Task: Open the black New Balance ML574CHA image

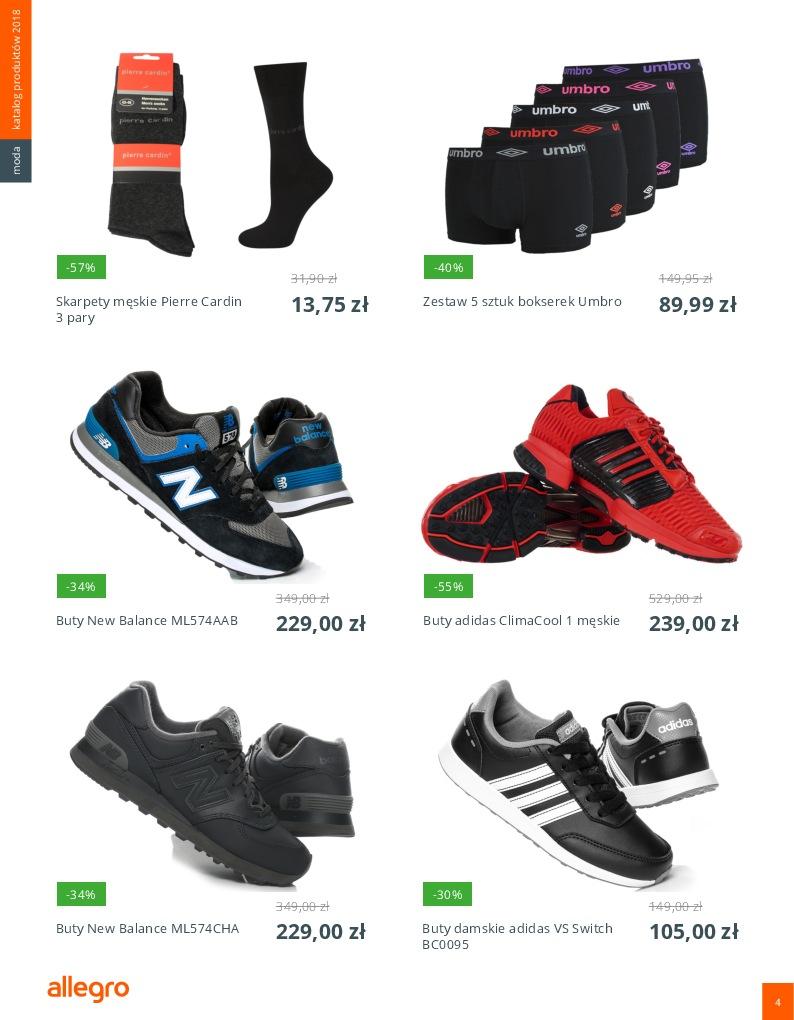Action: (212, 783)
